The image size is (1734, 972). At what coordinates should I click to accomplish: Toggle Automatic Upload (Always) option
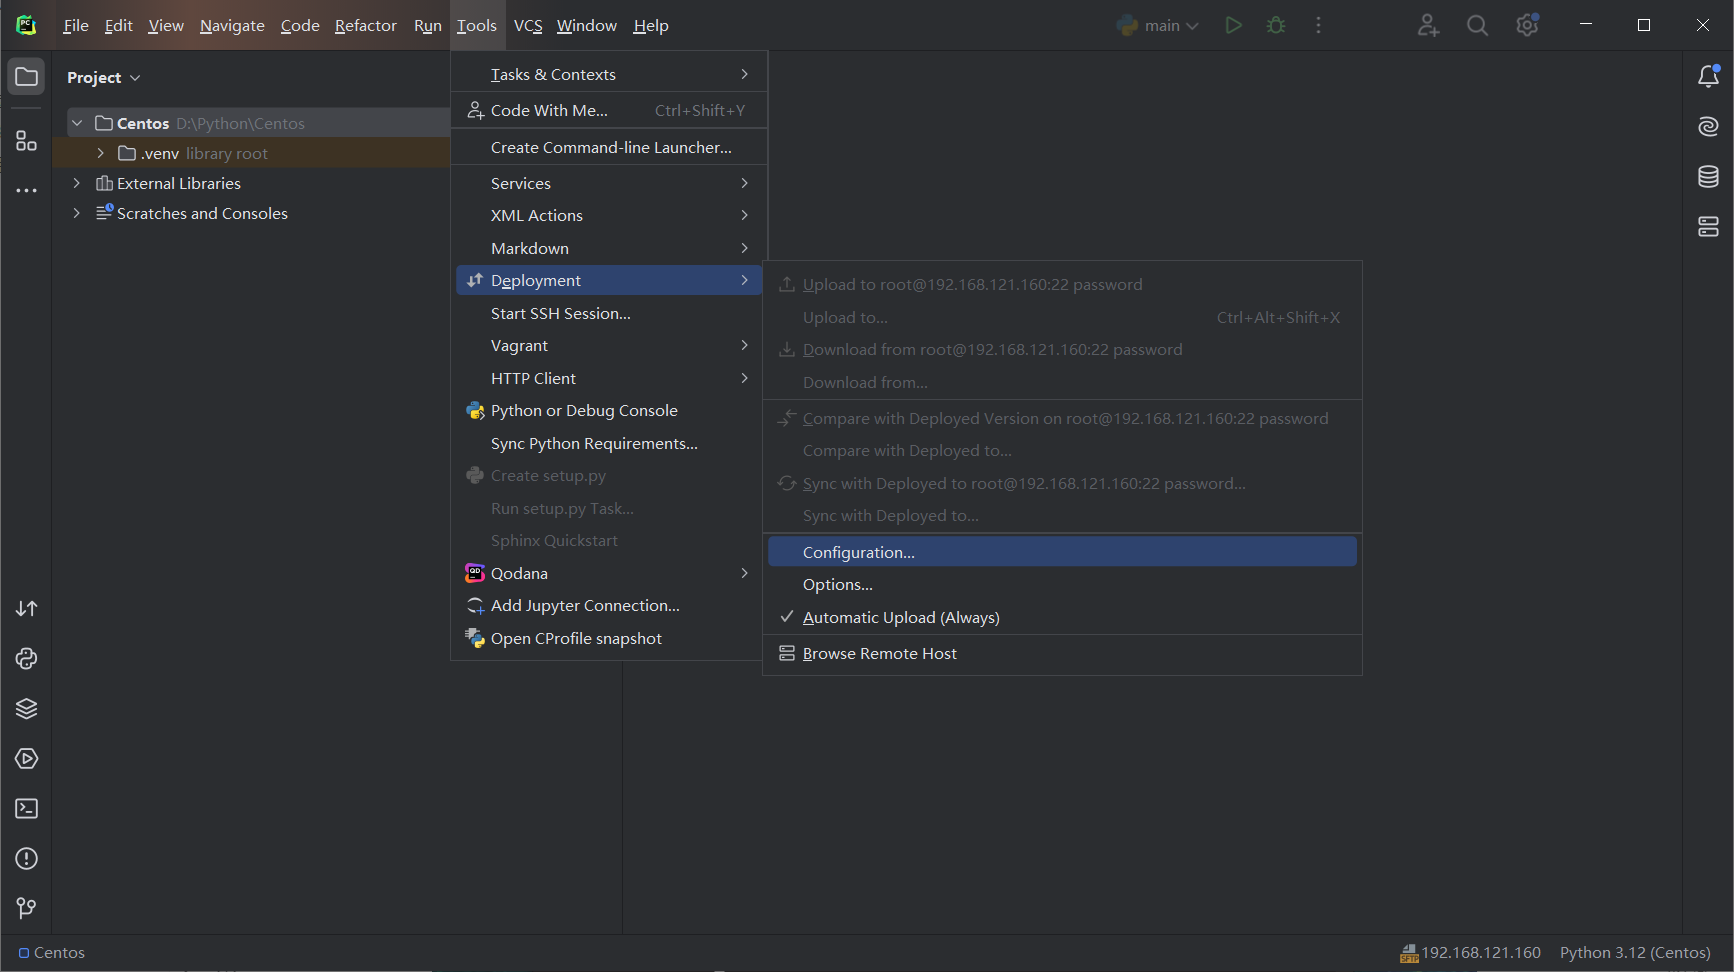[1062, 617]
